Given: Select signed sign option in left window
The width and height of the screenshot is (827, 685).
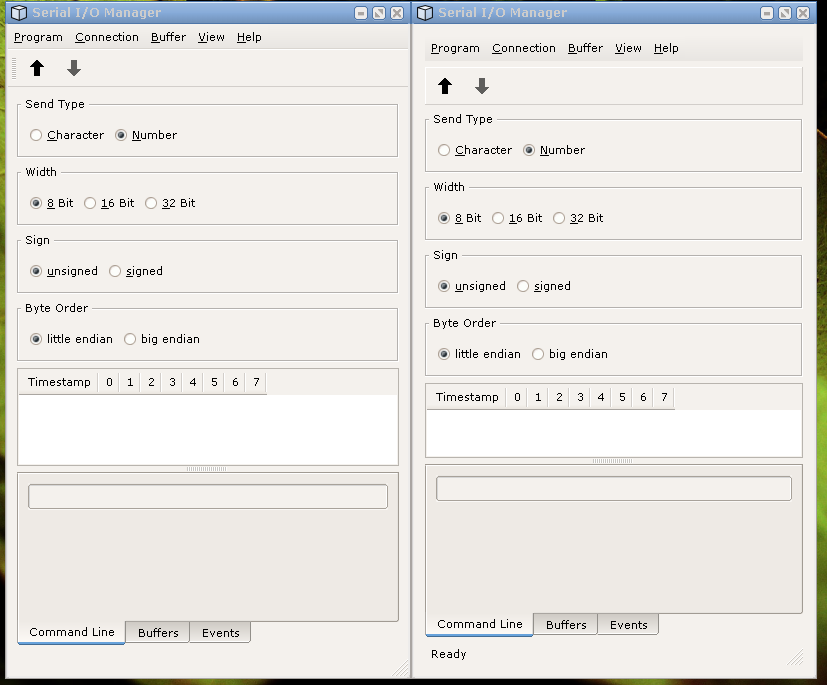Looking at the screenshot, I should tap(136, 271).
